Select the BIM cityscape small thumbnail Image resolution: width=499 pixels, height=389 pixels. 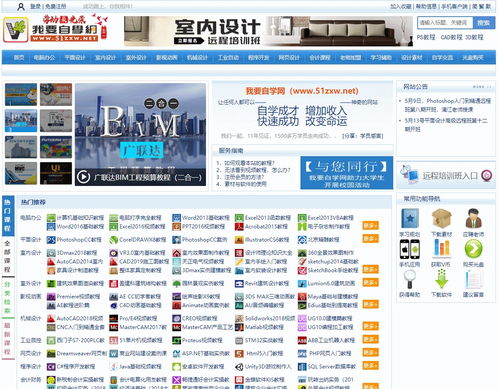click(x=21, y=121)
